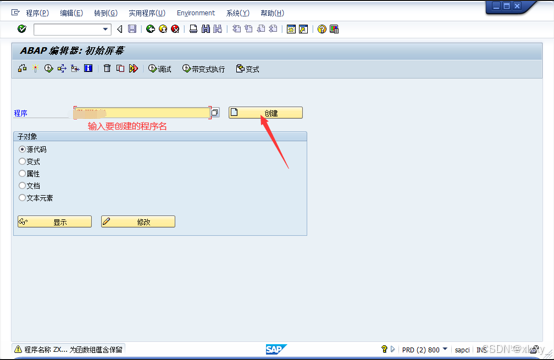Select the 文本元素 radio button
The width and height of the screenshot is (554, 360).
click(x=22, y=197)
